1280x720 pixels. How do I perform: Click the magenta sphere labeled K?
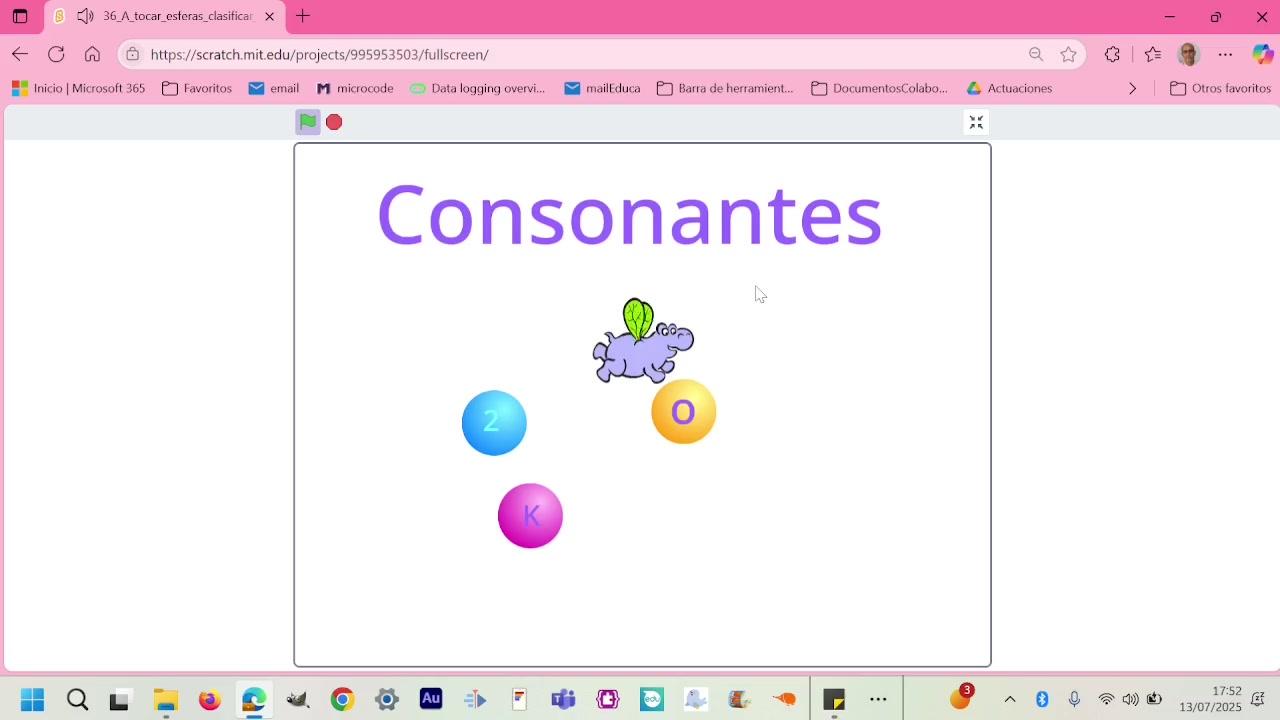click(x=530, y=516)
